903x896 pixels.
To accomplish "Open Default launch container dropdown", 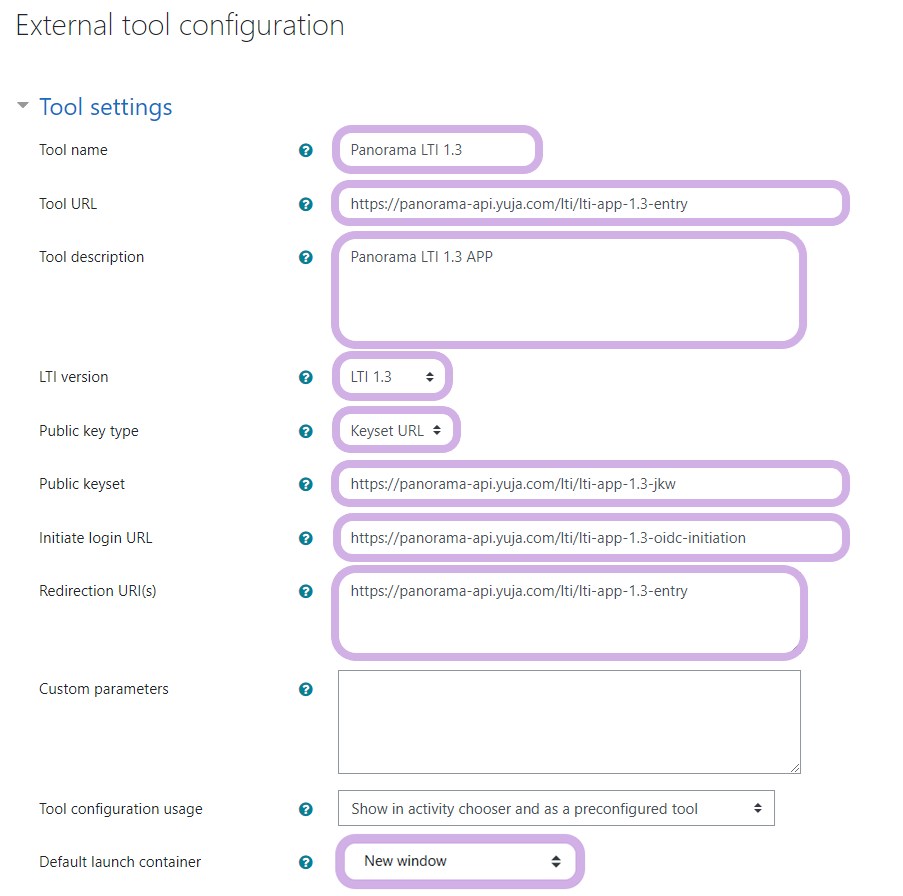I will 461,861.
